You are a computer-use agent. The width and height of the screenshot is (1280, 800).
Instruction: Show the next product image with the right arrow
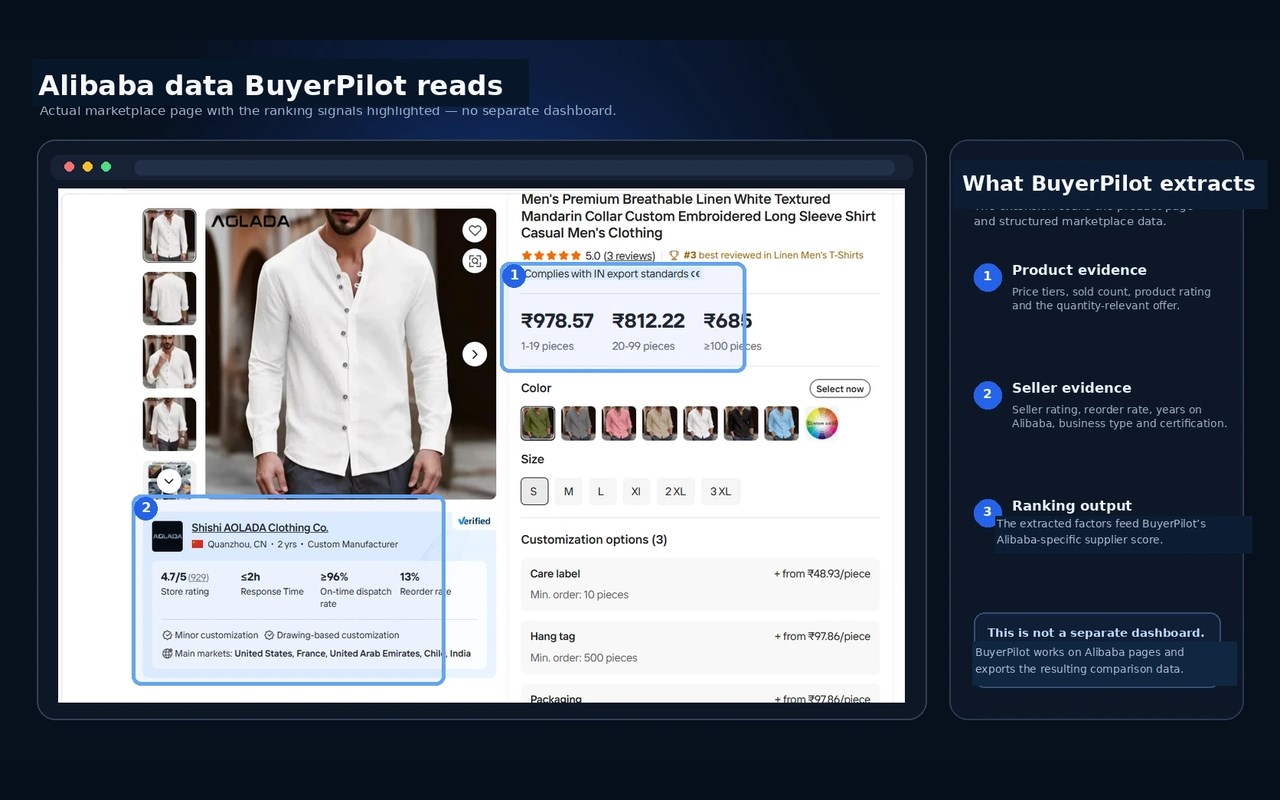(x=475, y=354)
